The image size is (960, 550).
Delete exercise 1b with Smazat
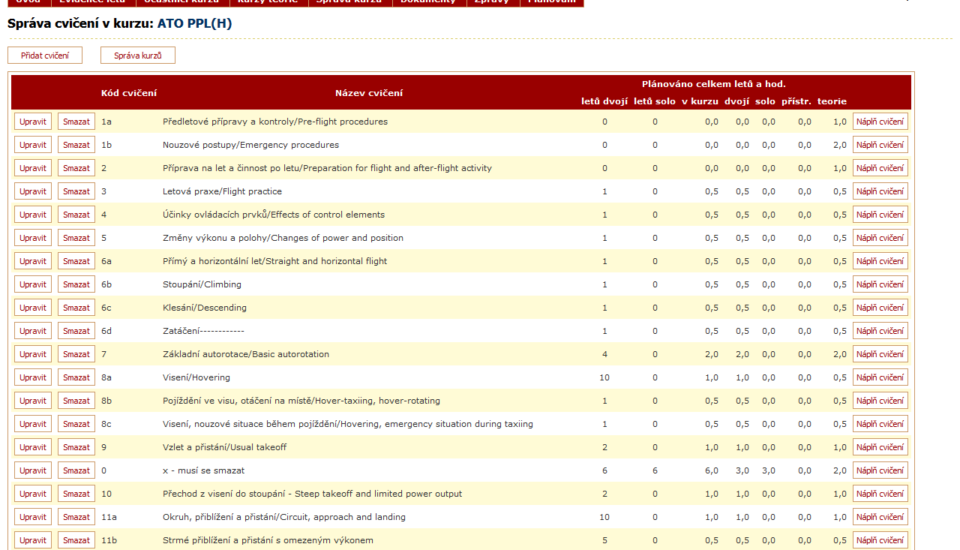[x=76, y=145]
